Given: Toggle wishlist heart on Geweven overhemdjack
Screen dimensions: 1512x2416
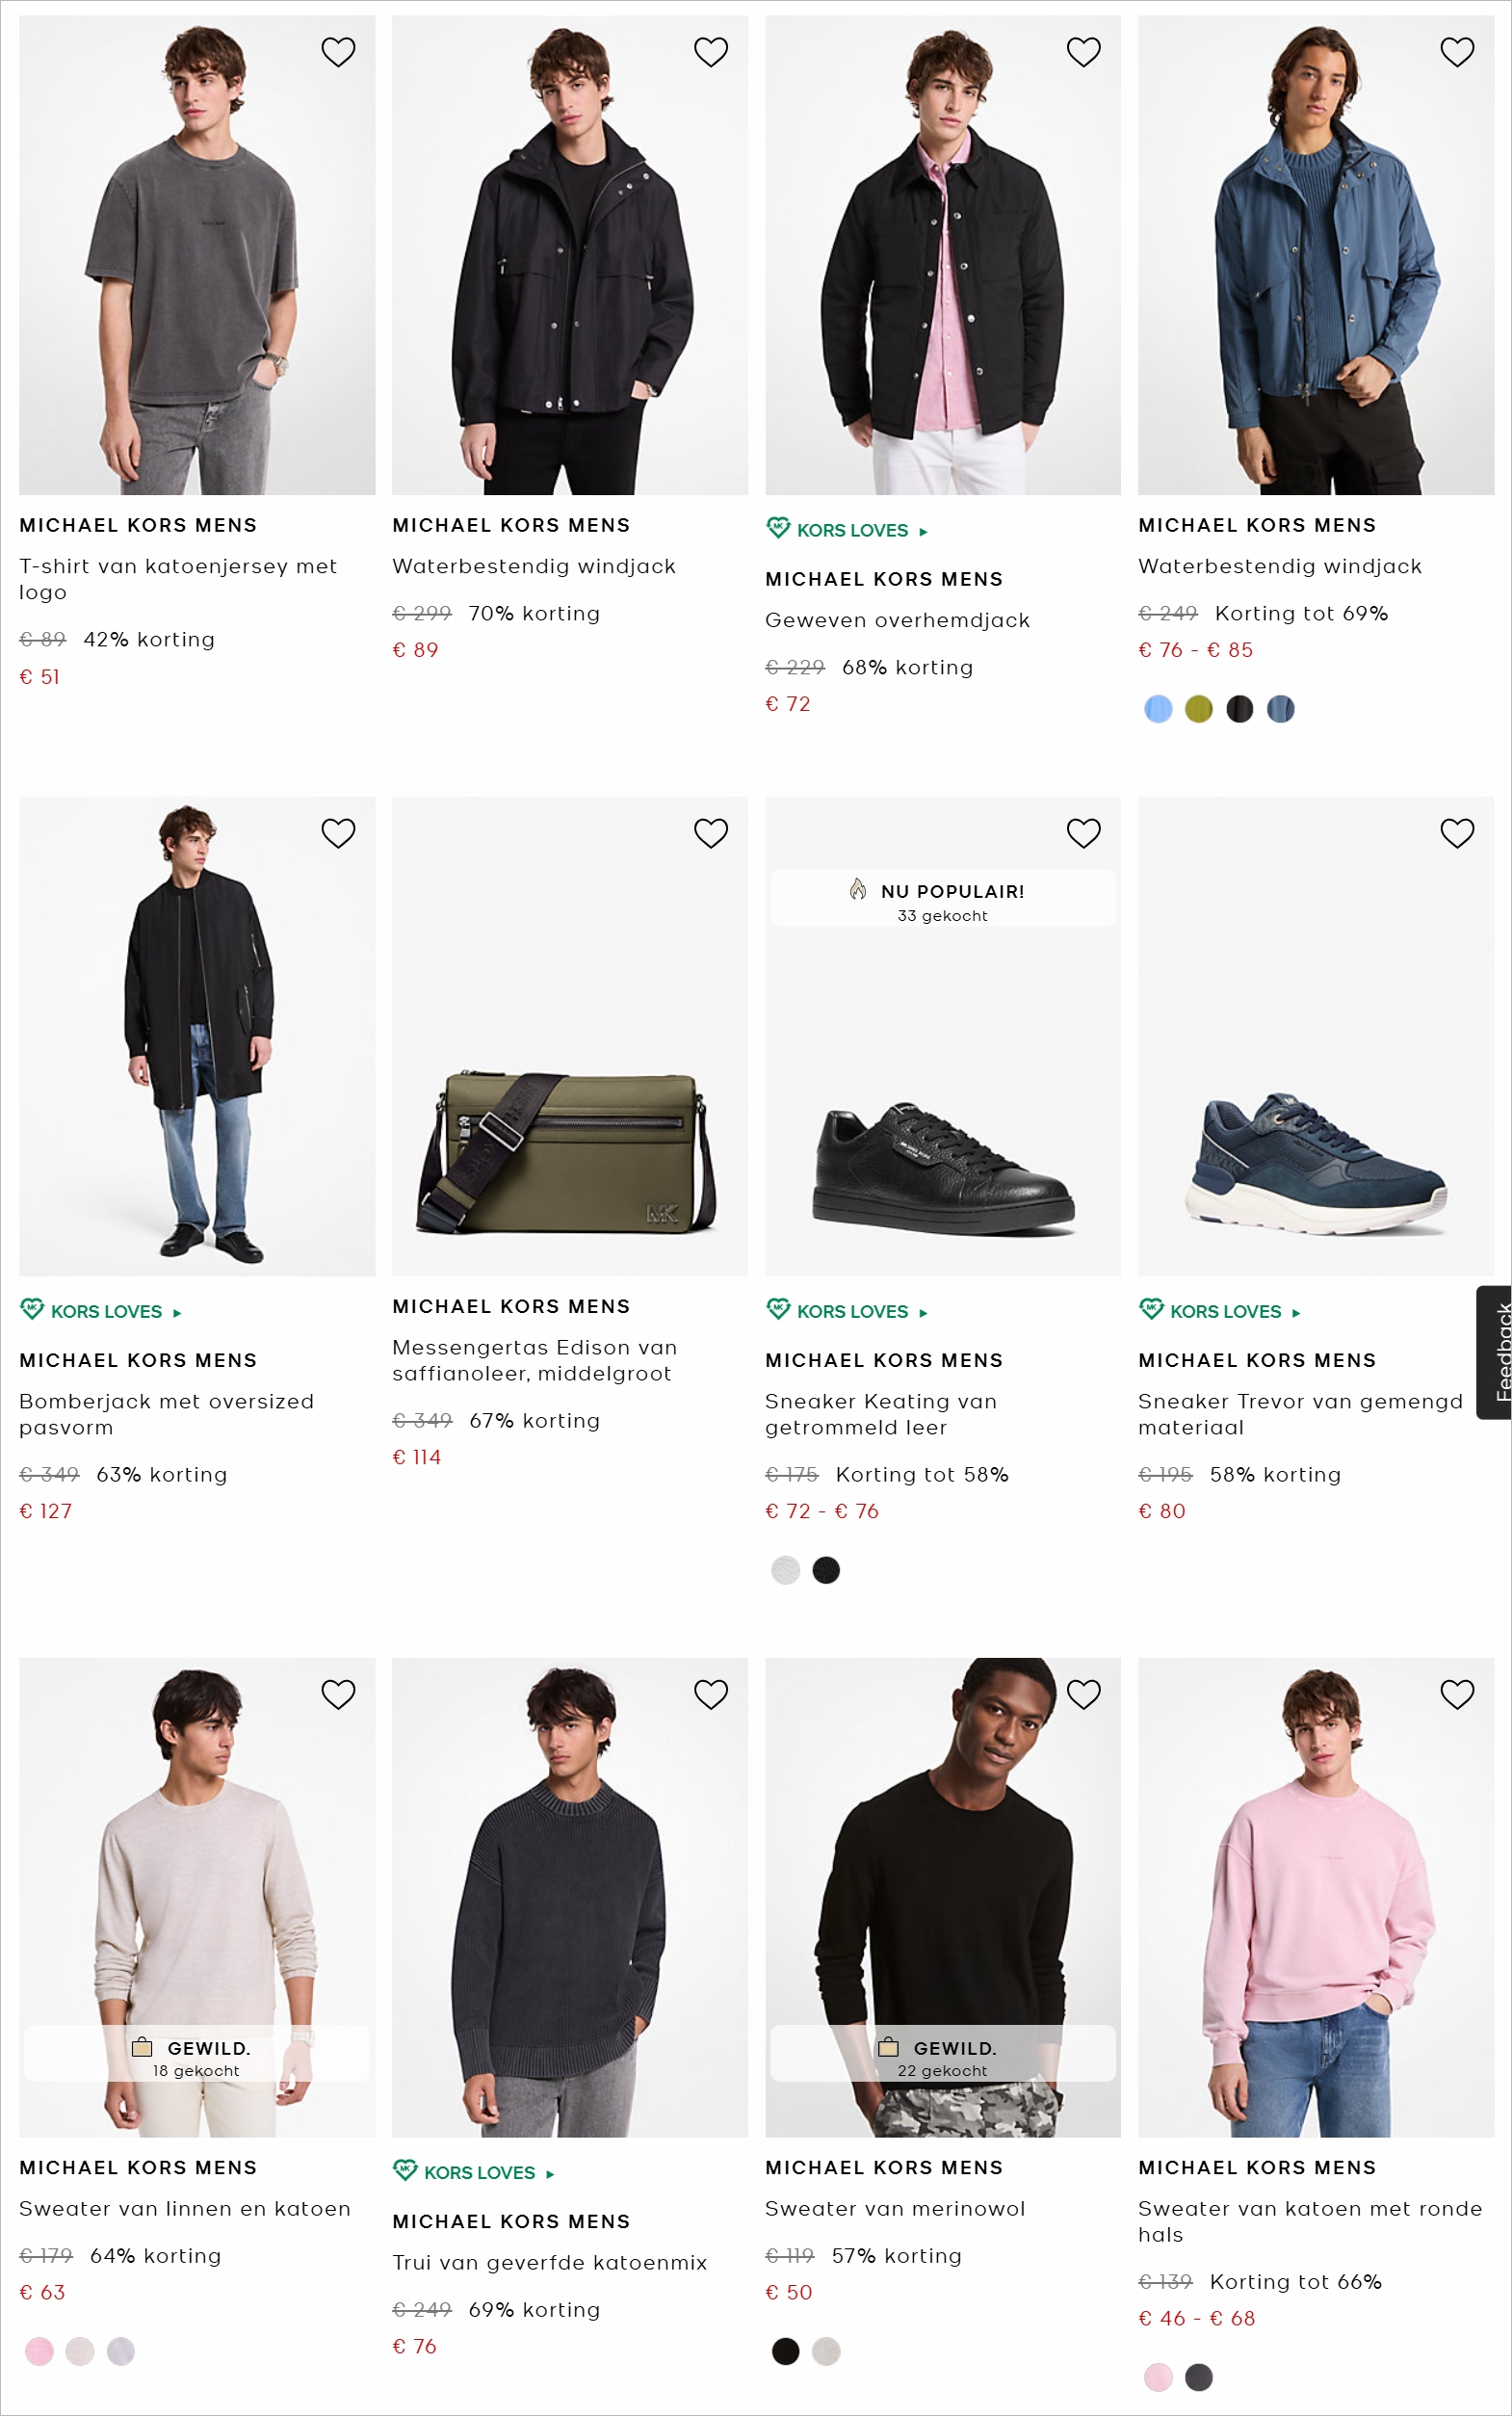Looking at the screenshot, I should (1083, 52).
